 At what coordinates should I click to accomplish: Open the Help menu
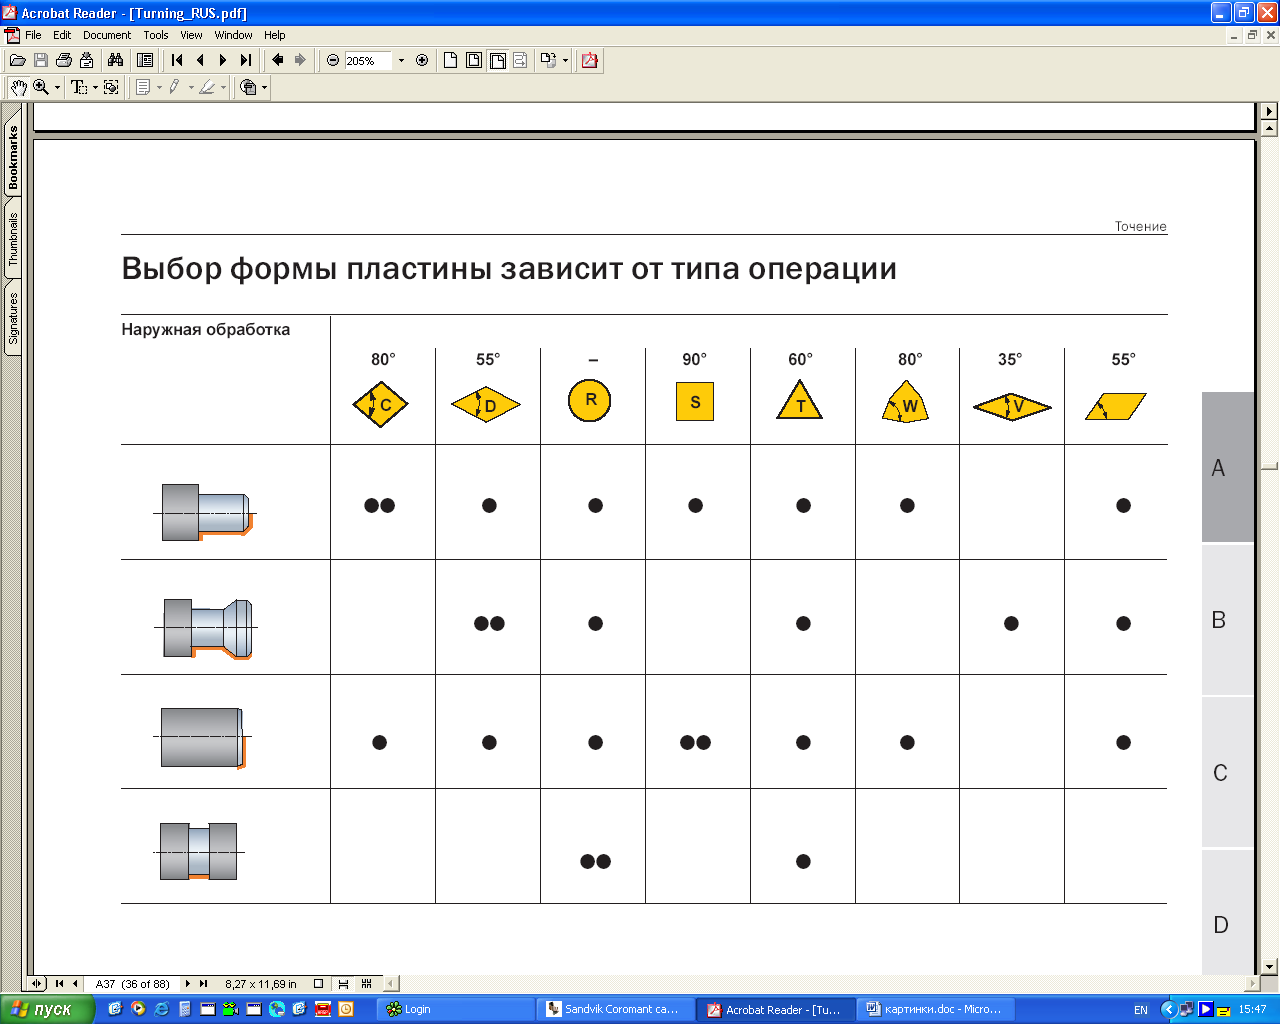275,35
